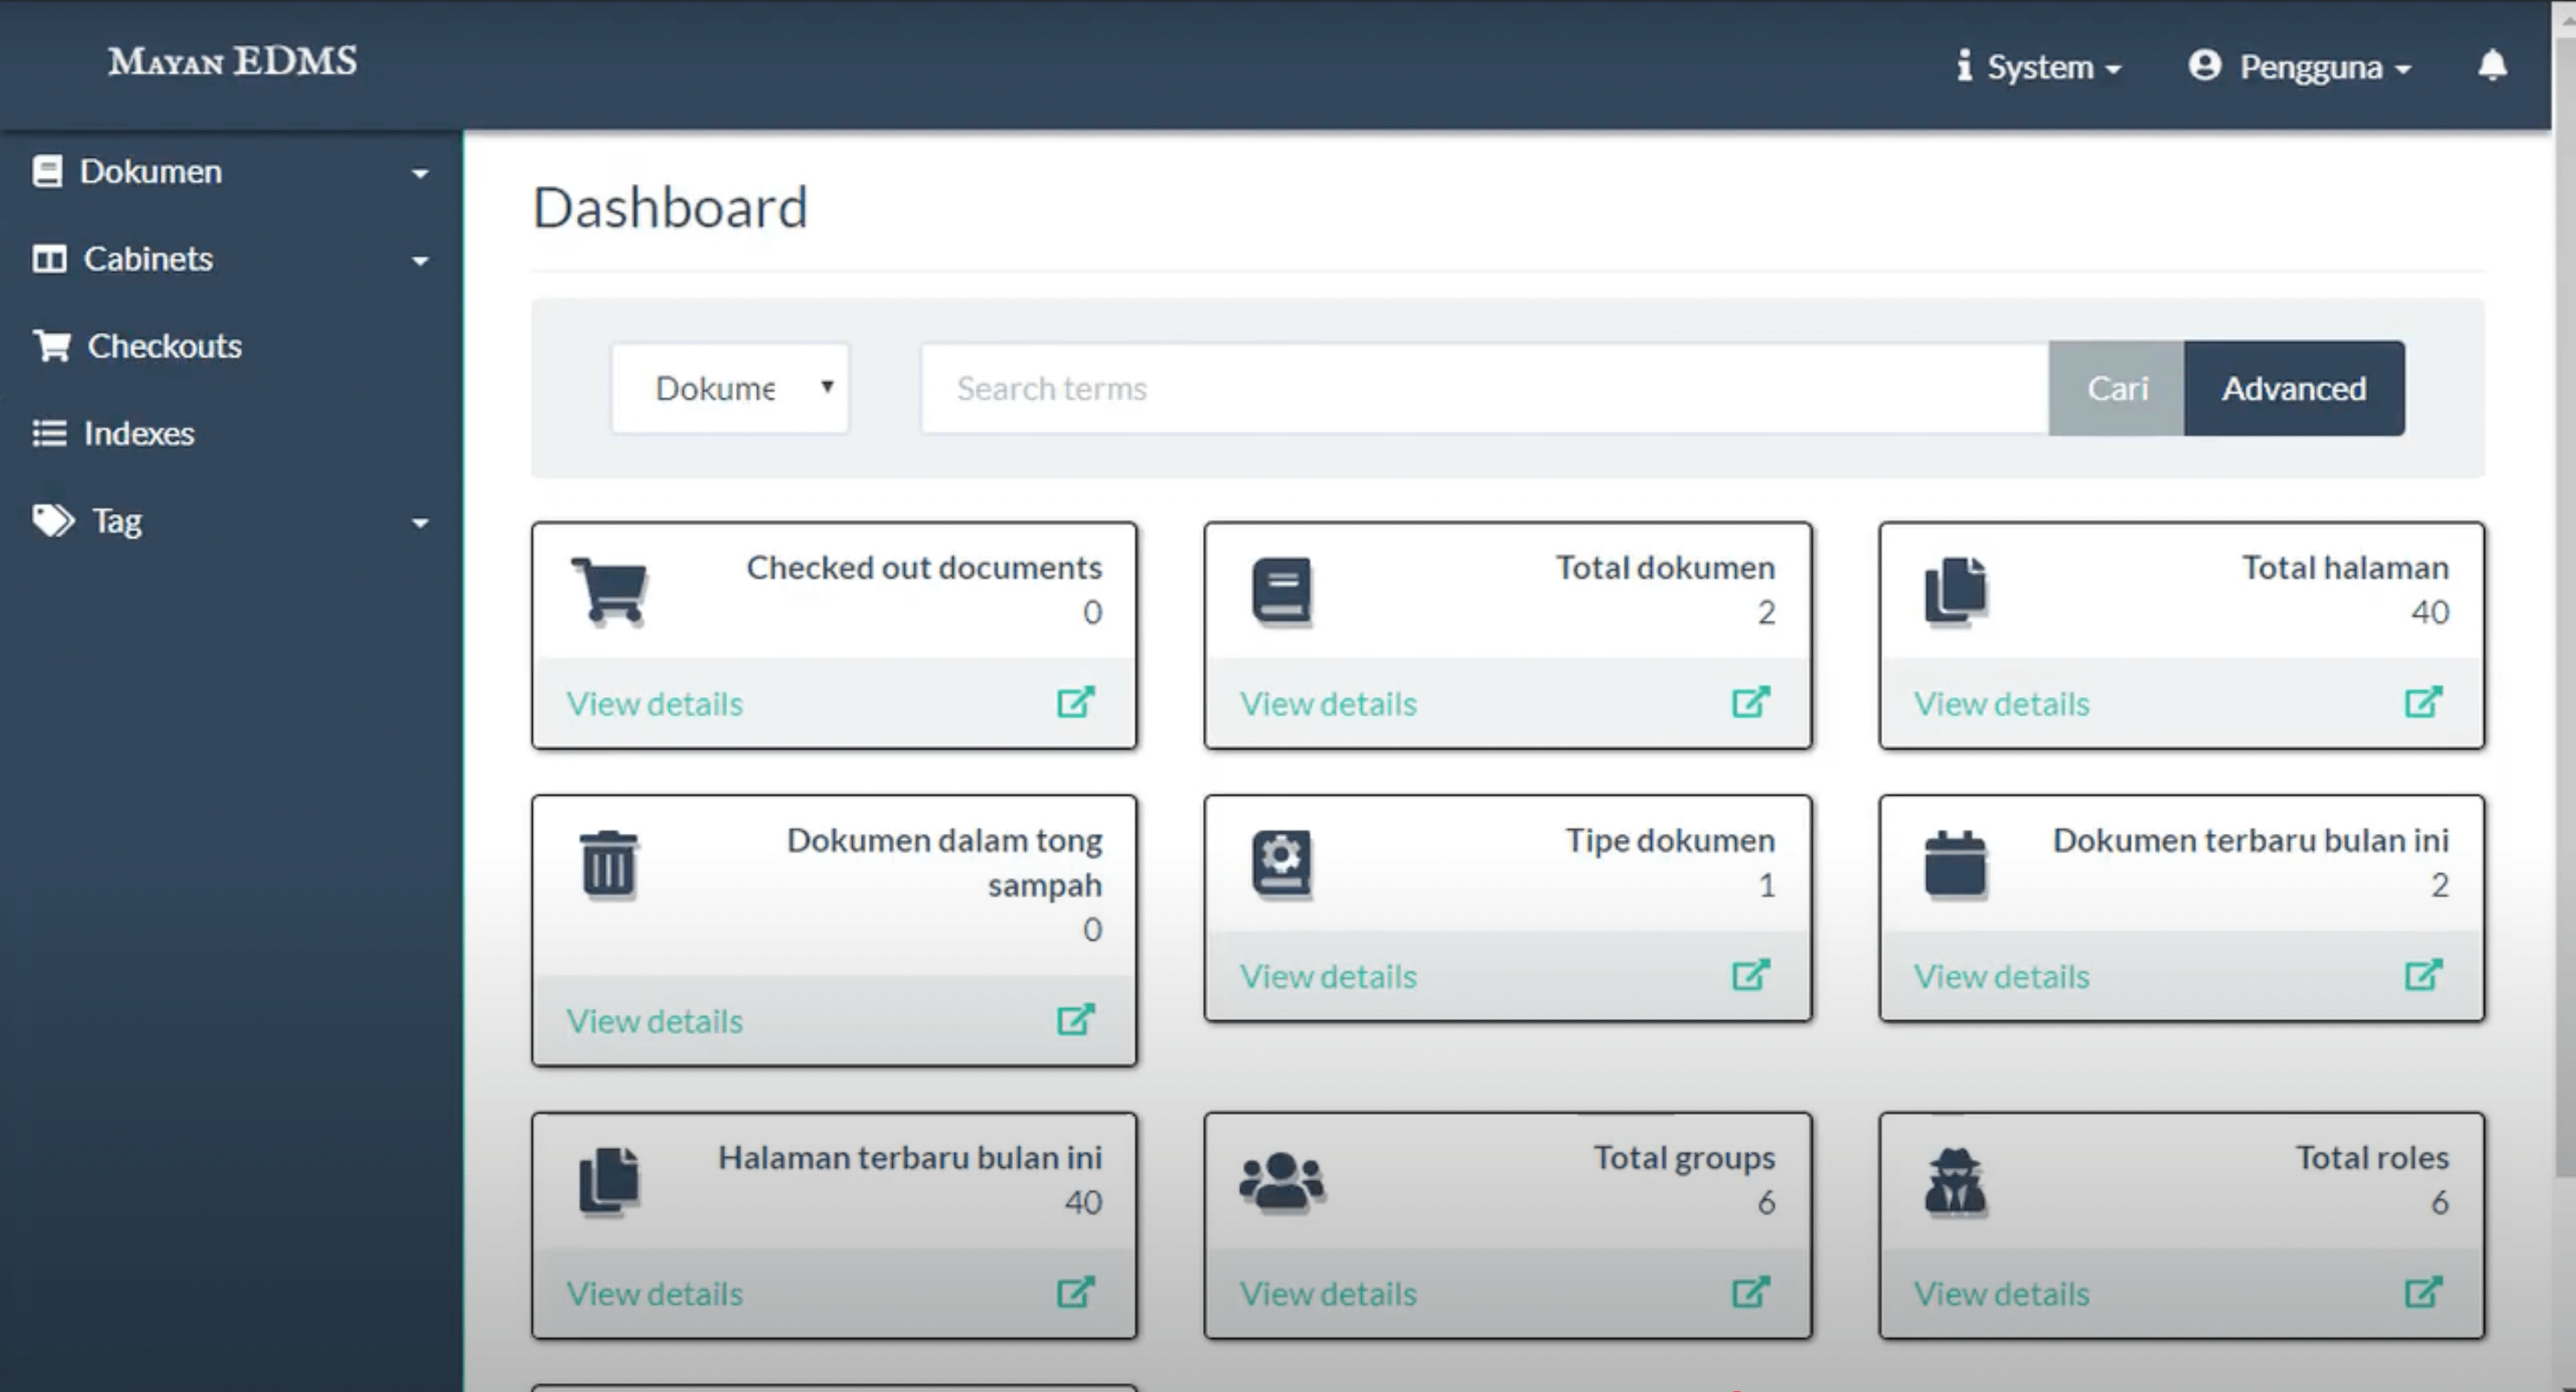2576x1392 pixels.
Task: Focus the Search terms input field
Action: 1484,388
